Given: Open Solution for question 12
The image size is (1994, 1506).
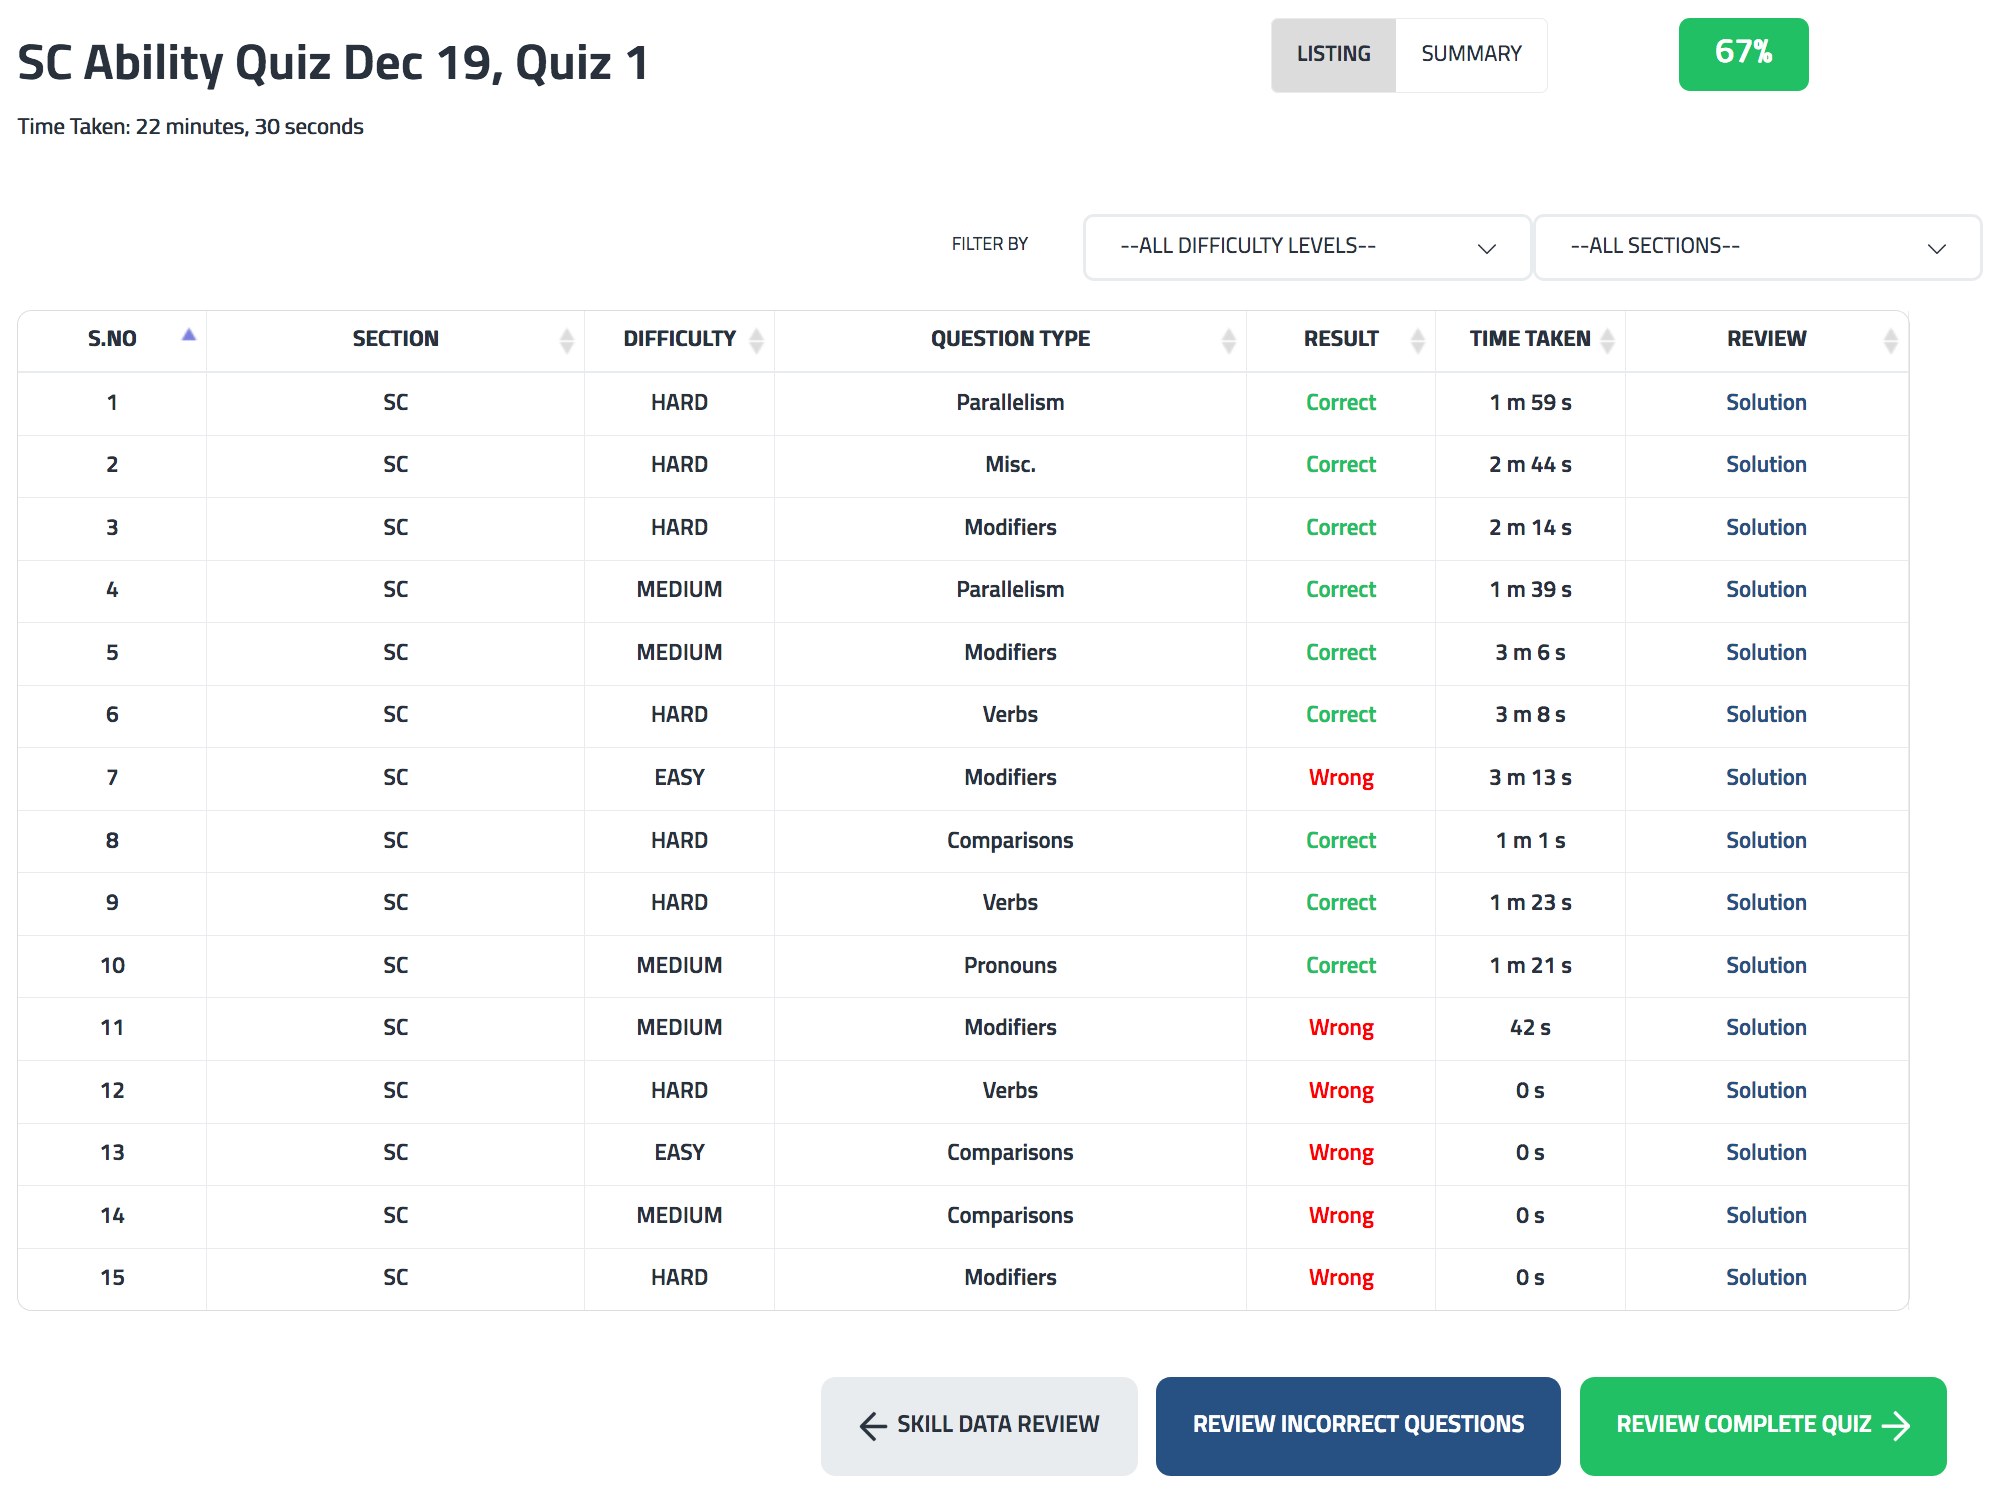Looking at the screenshot, I should point(1766,1091).
